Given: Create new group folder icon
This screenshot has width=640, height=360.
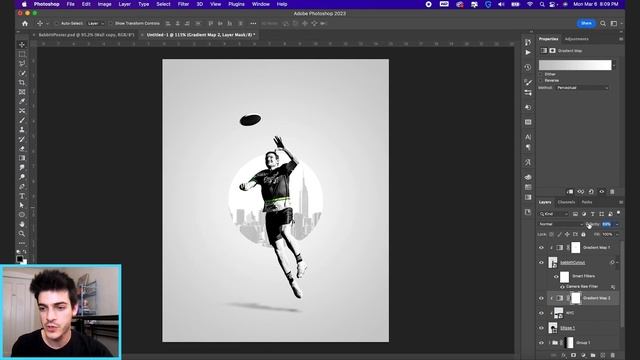Looking at the screenshot, I should pos(593,356).
